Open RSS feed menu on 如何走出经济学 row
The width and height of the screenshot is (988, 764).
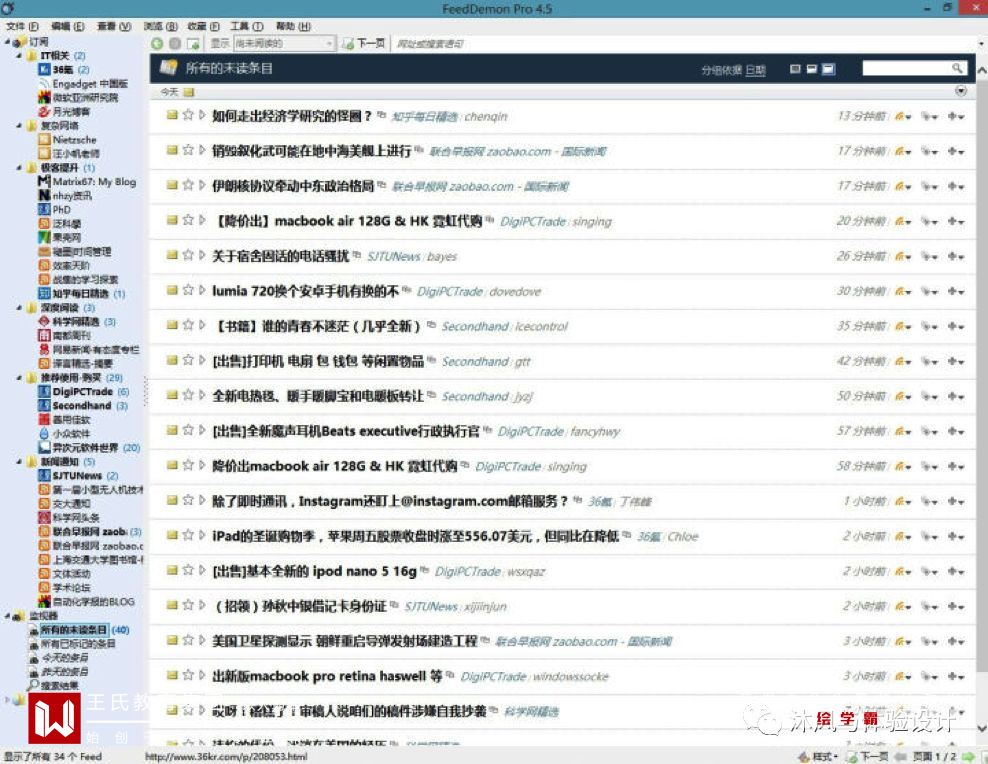[903, 116]
